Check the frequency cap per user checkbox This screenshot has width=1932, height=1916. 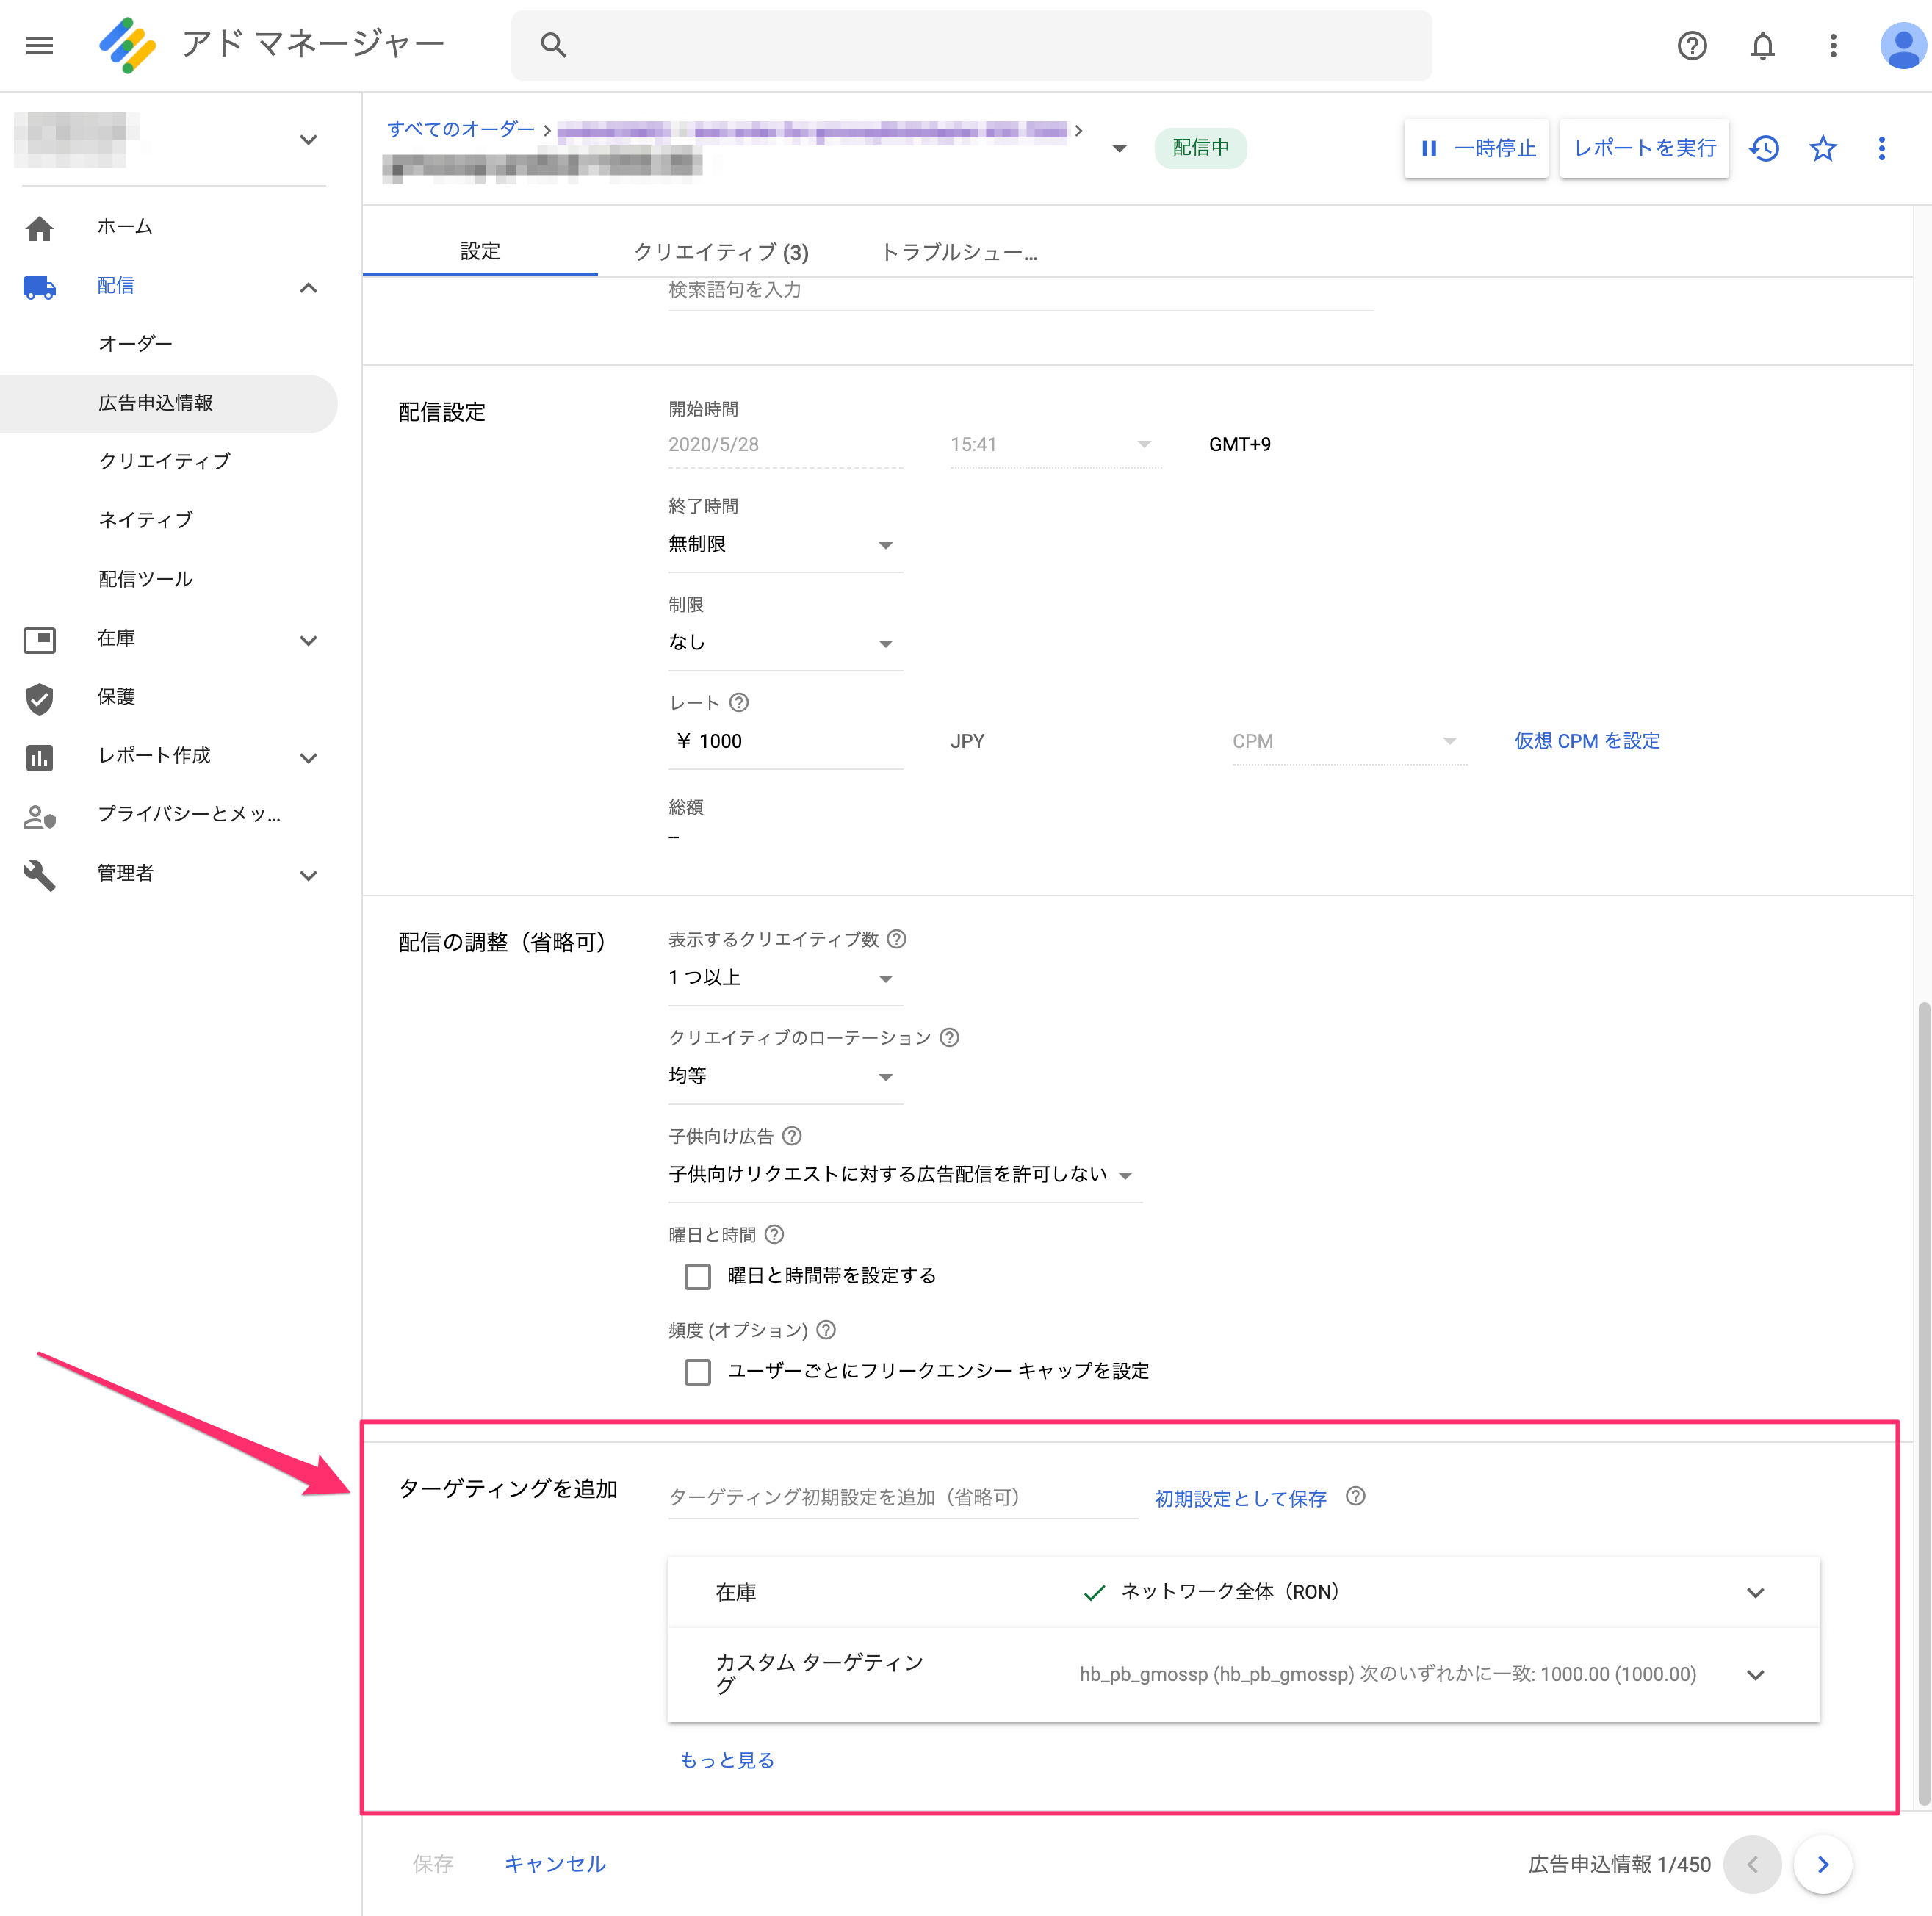pos(697,1371)
